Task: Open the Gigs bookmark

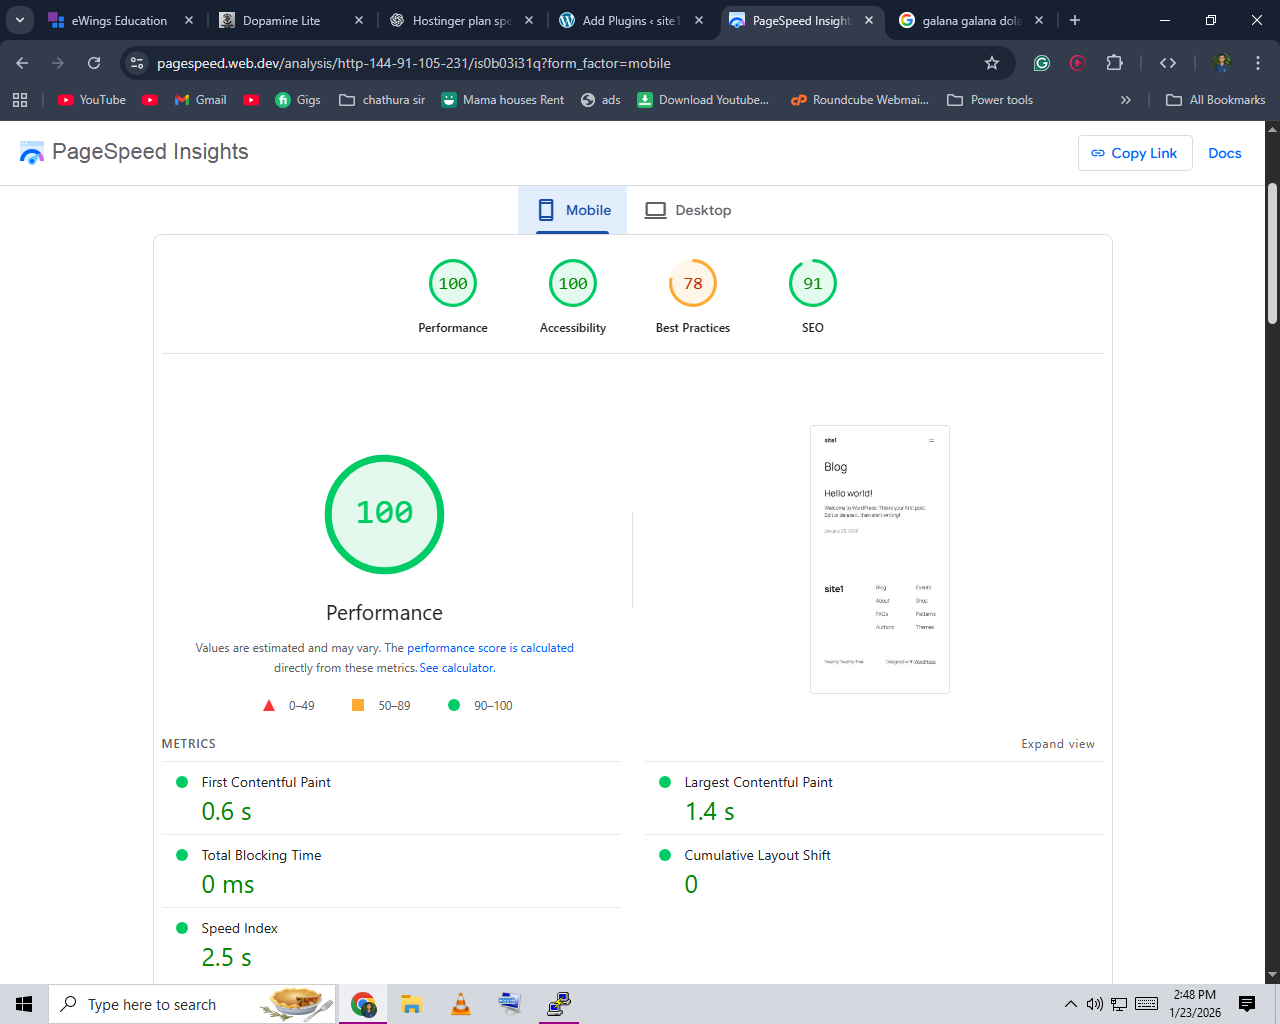Action: pyautogui.click(x=298, y=100)
